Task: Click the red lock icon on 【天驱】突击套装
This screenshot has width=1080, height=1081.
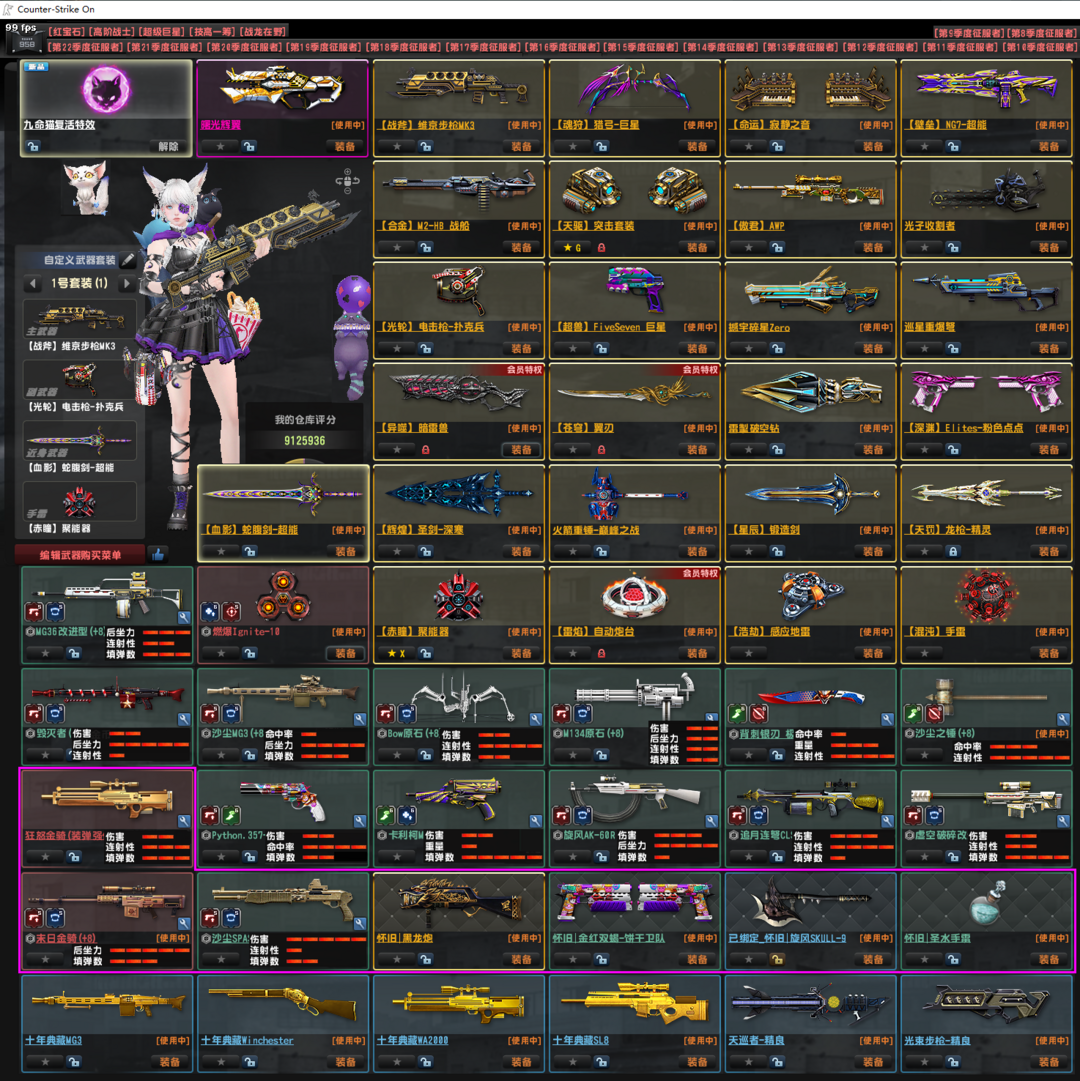Action: coord(602,247)
